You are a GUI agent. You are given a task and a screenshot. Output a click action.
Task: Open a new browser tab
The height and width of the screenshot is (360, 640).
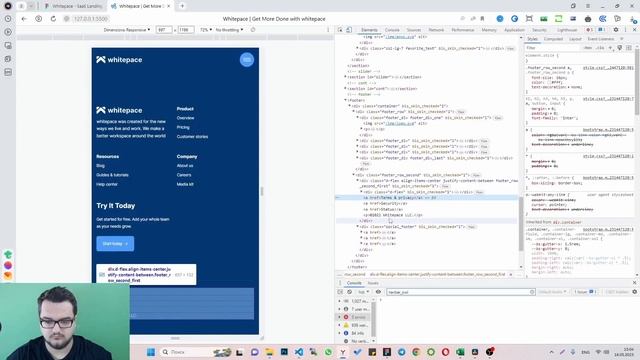coord(182,6)
